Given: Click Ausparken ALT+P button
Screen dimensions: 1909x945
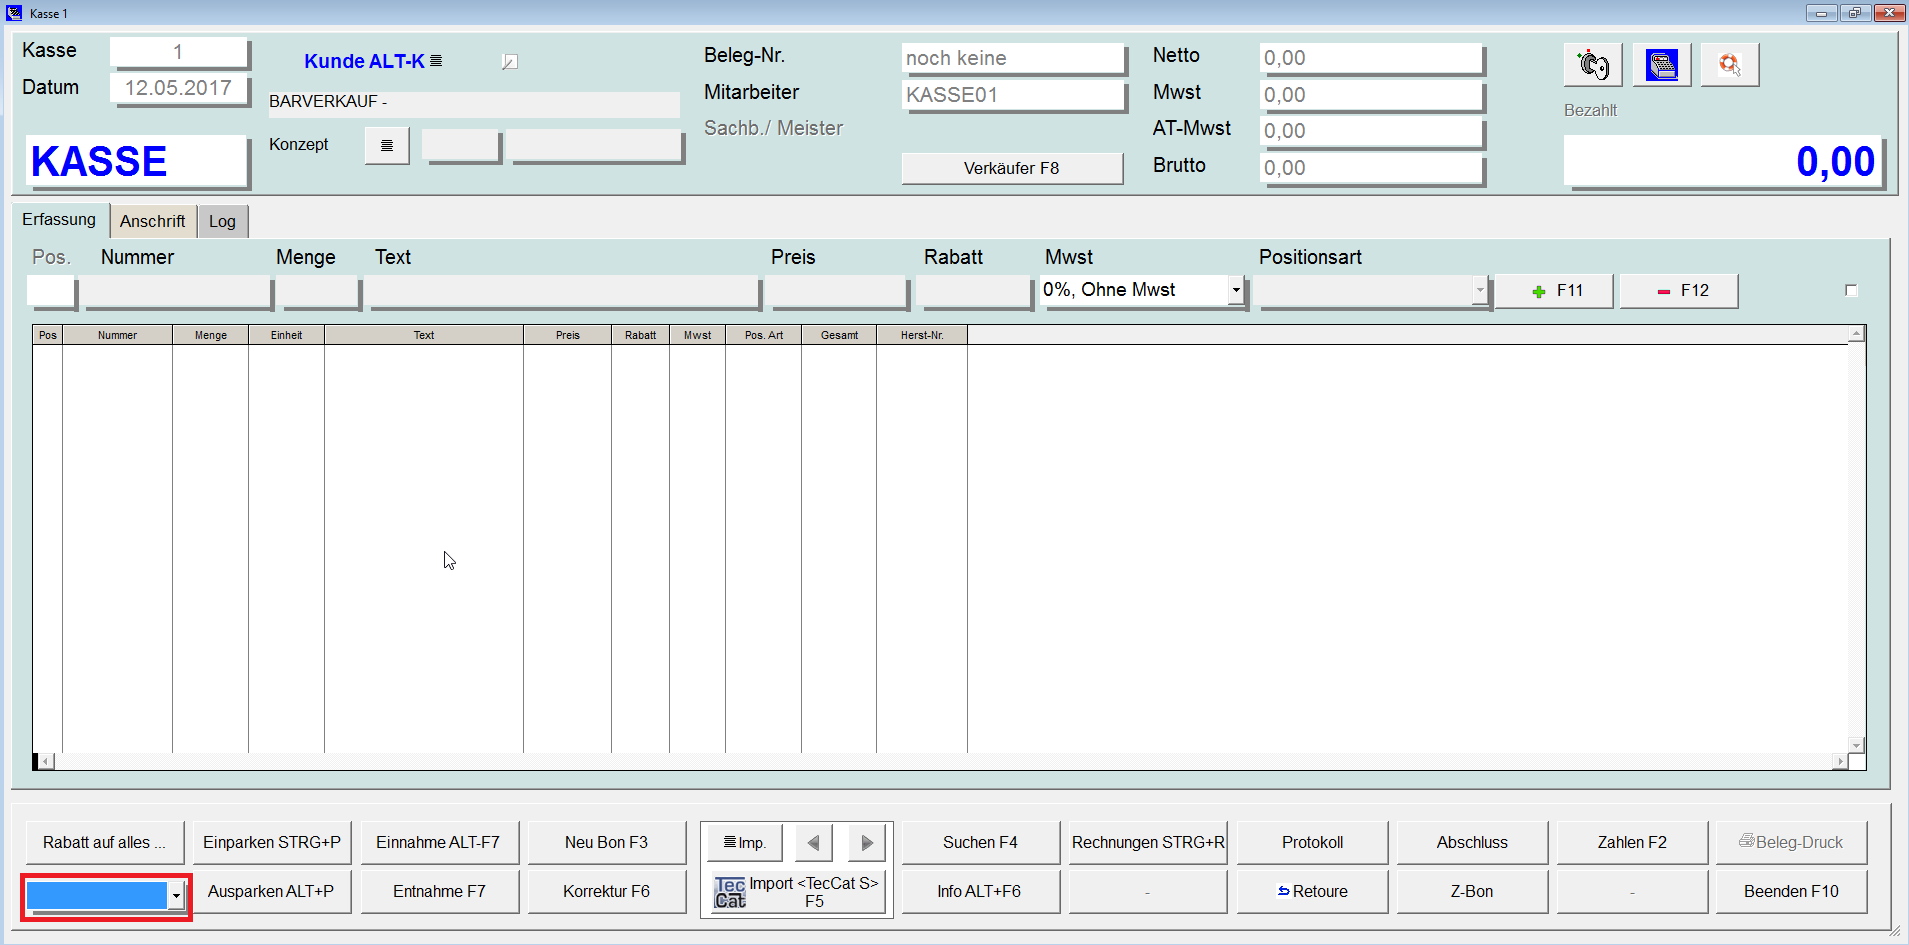Looking at the screenshot, I should coord(272,892).
